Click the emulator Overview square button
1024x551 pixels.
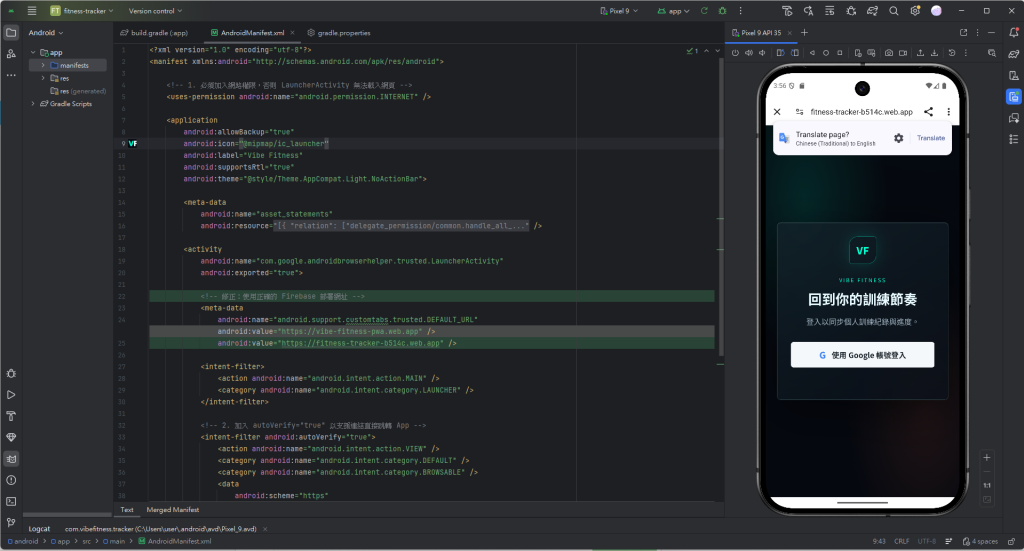point(840,53)
